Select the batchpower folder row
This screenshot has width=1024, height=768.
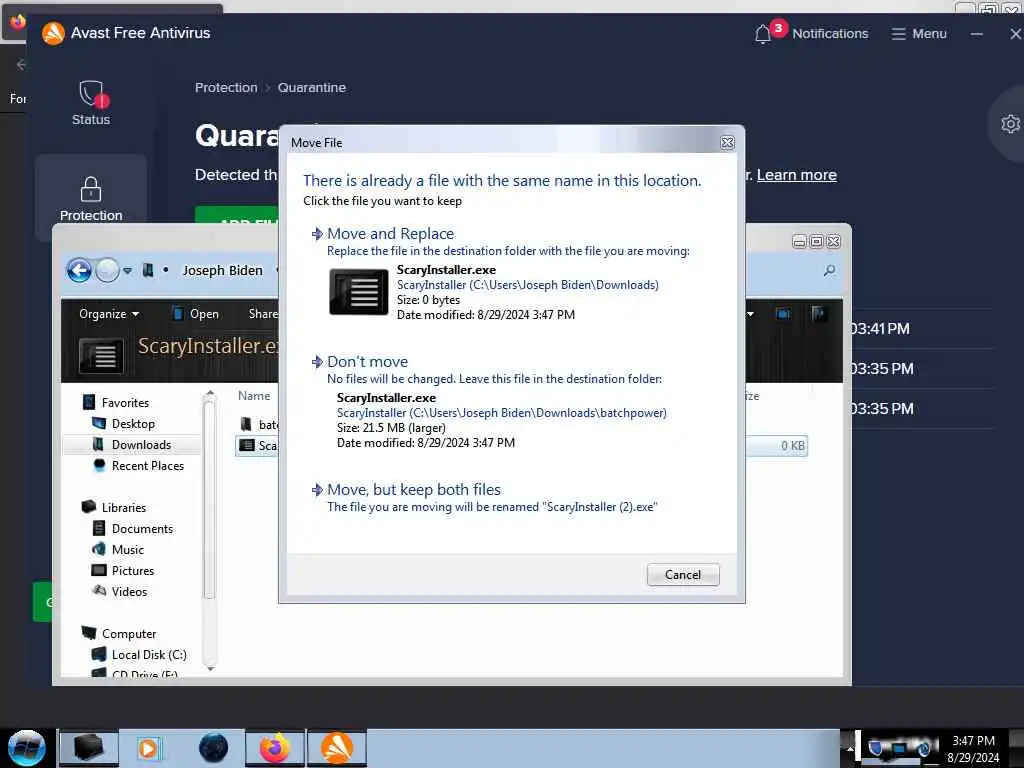259,424
